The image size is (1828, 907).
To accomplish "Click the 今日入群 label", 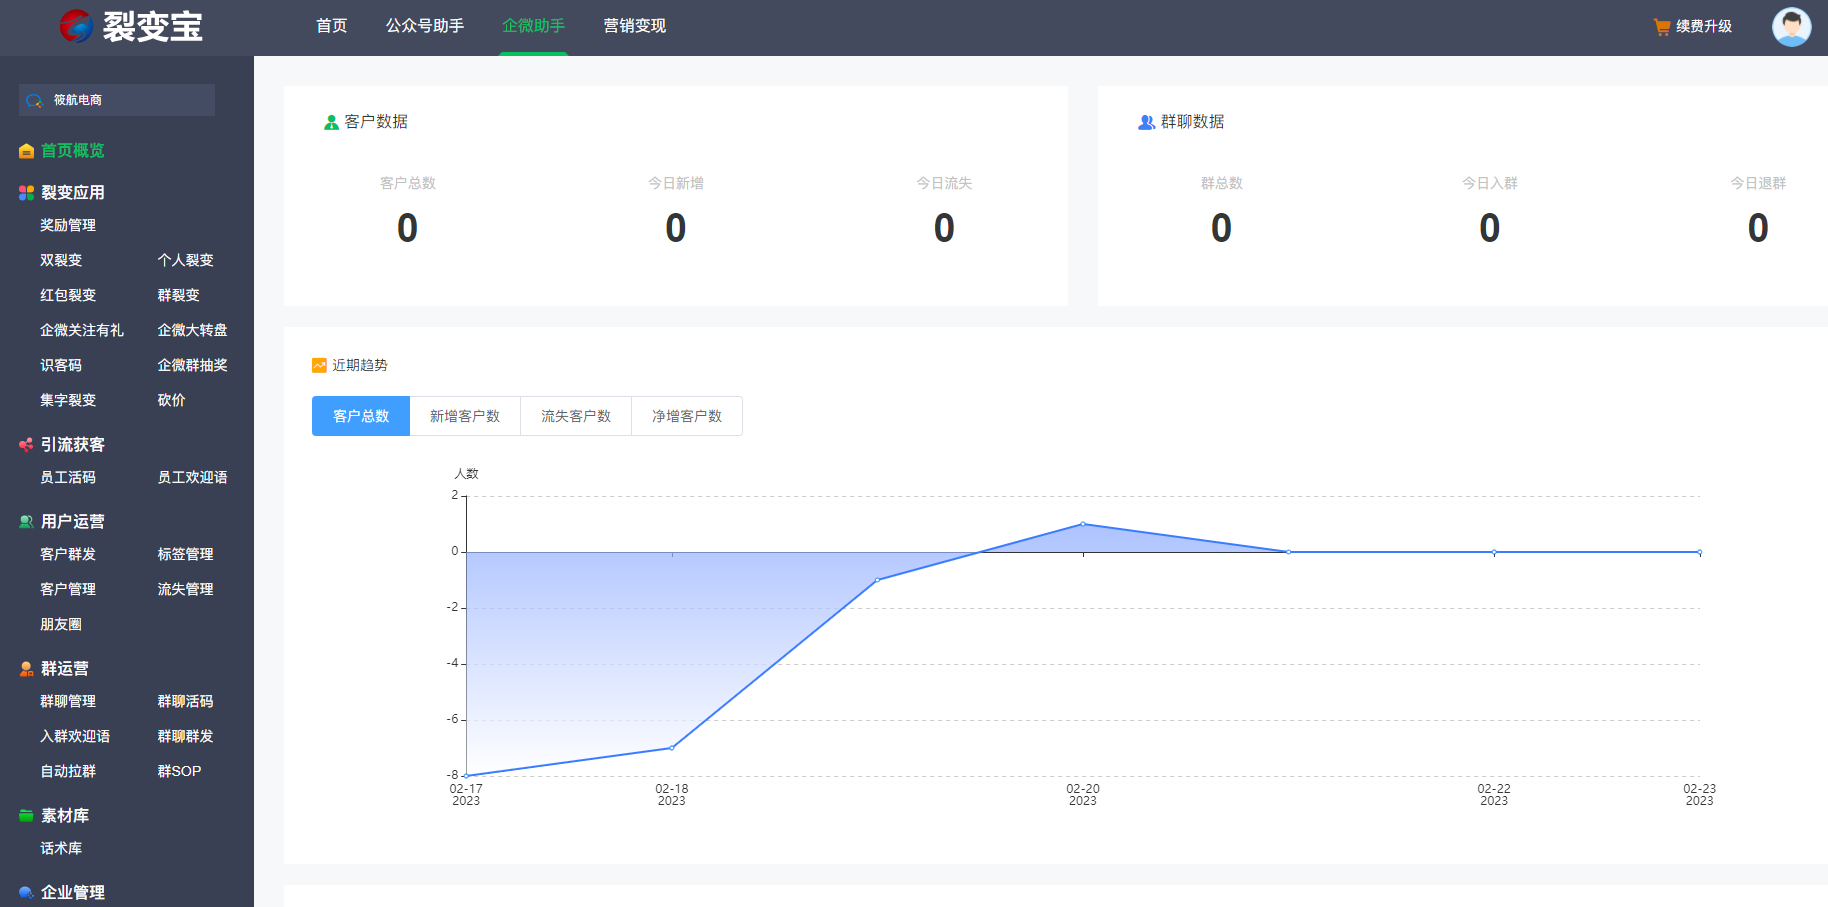I will [x=1490, y=184].
